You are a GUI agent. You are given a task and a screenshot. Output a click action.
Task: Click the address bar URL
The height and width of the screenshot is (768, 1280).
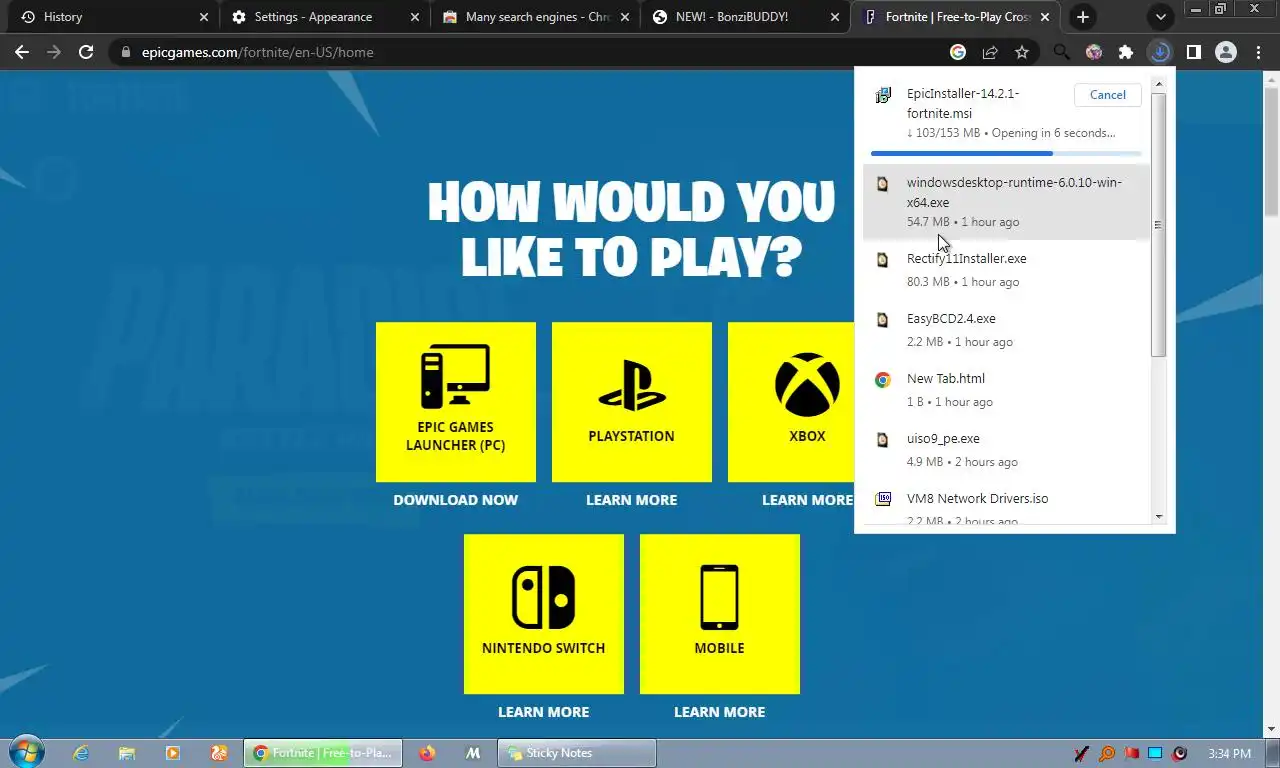tap(258, 52)
